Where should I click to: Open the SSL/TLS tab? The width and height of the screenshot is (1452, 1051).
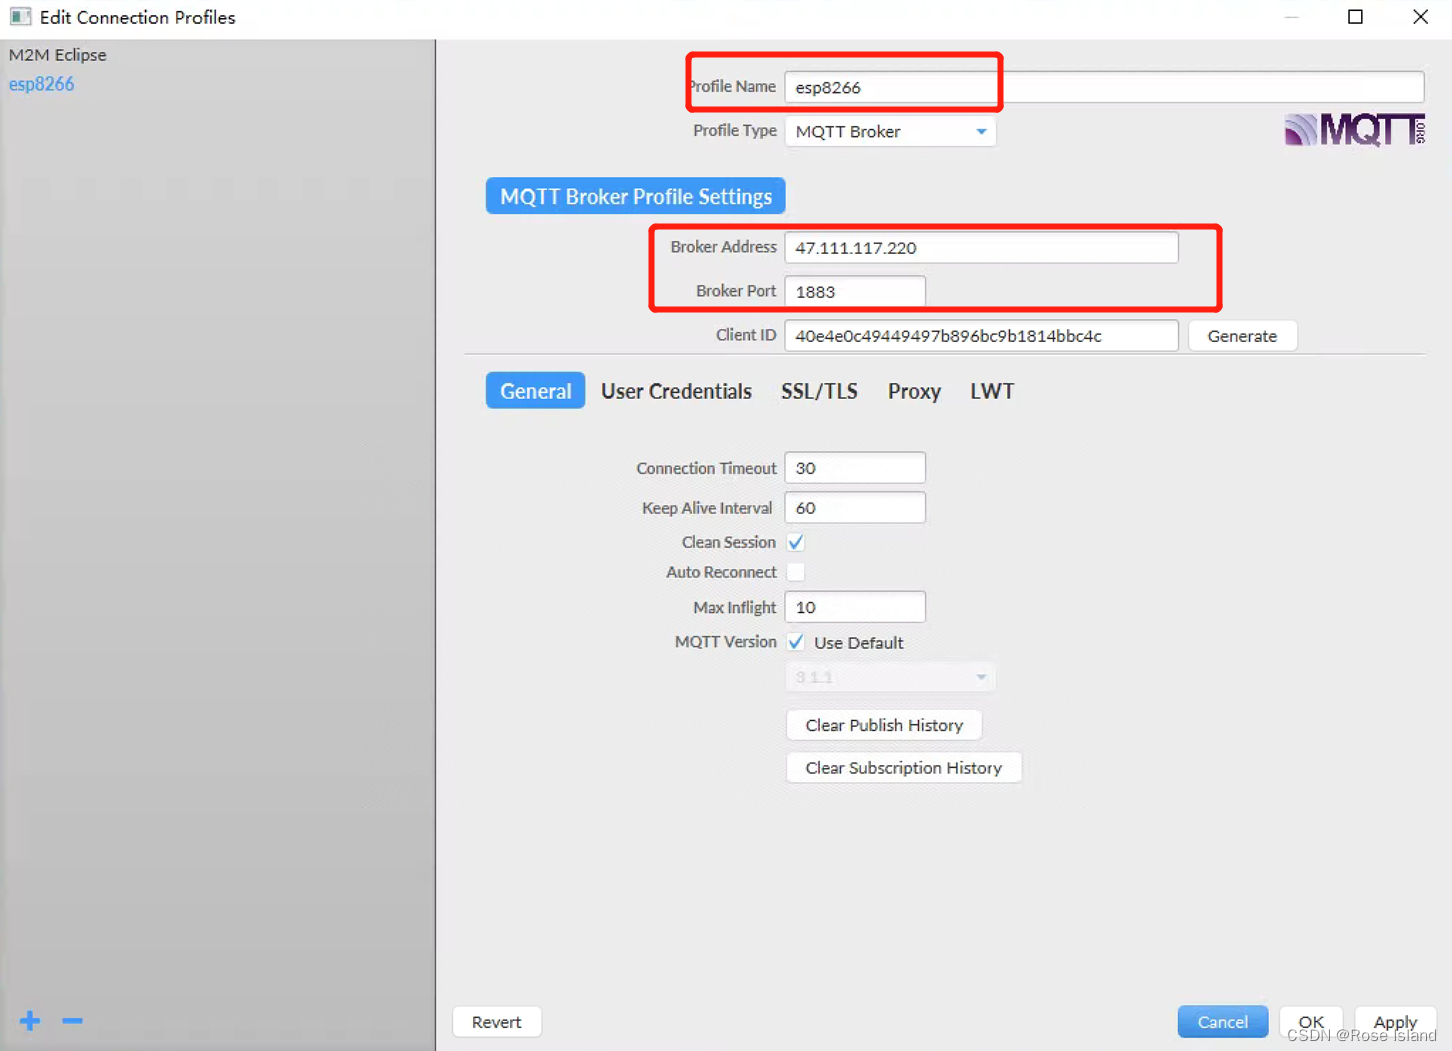[x=819, y=391]
